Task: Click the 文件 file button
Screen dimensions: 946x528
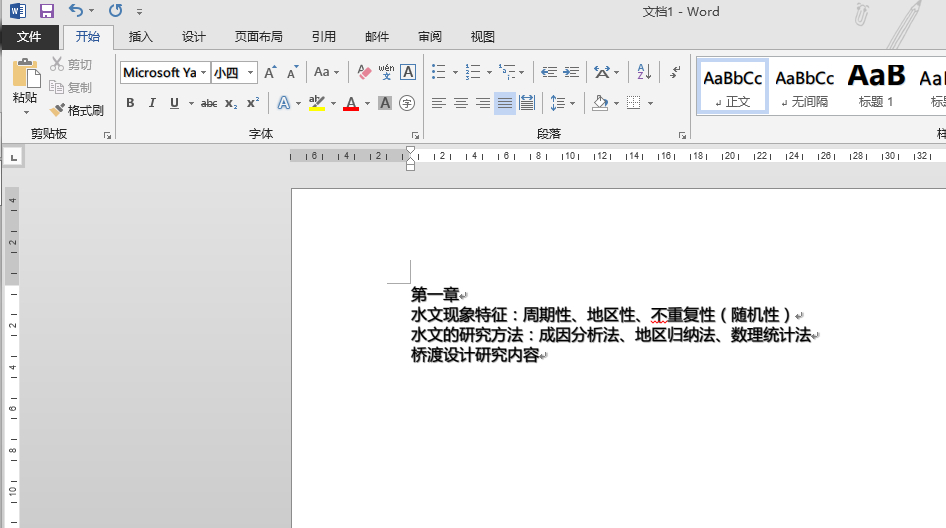Action: point(29,37)
